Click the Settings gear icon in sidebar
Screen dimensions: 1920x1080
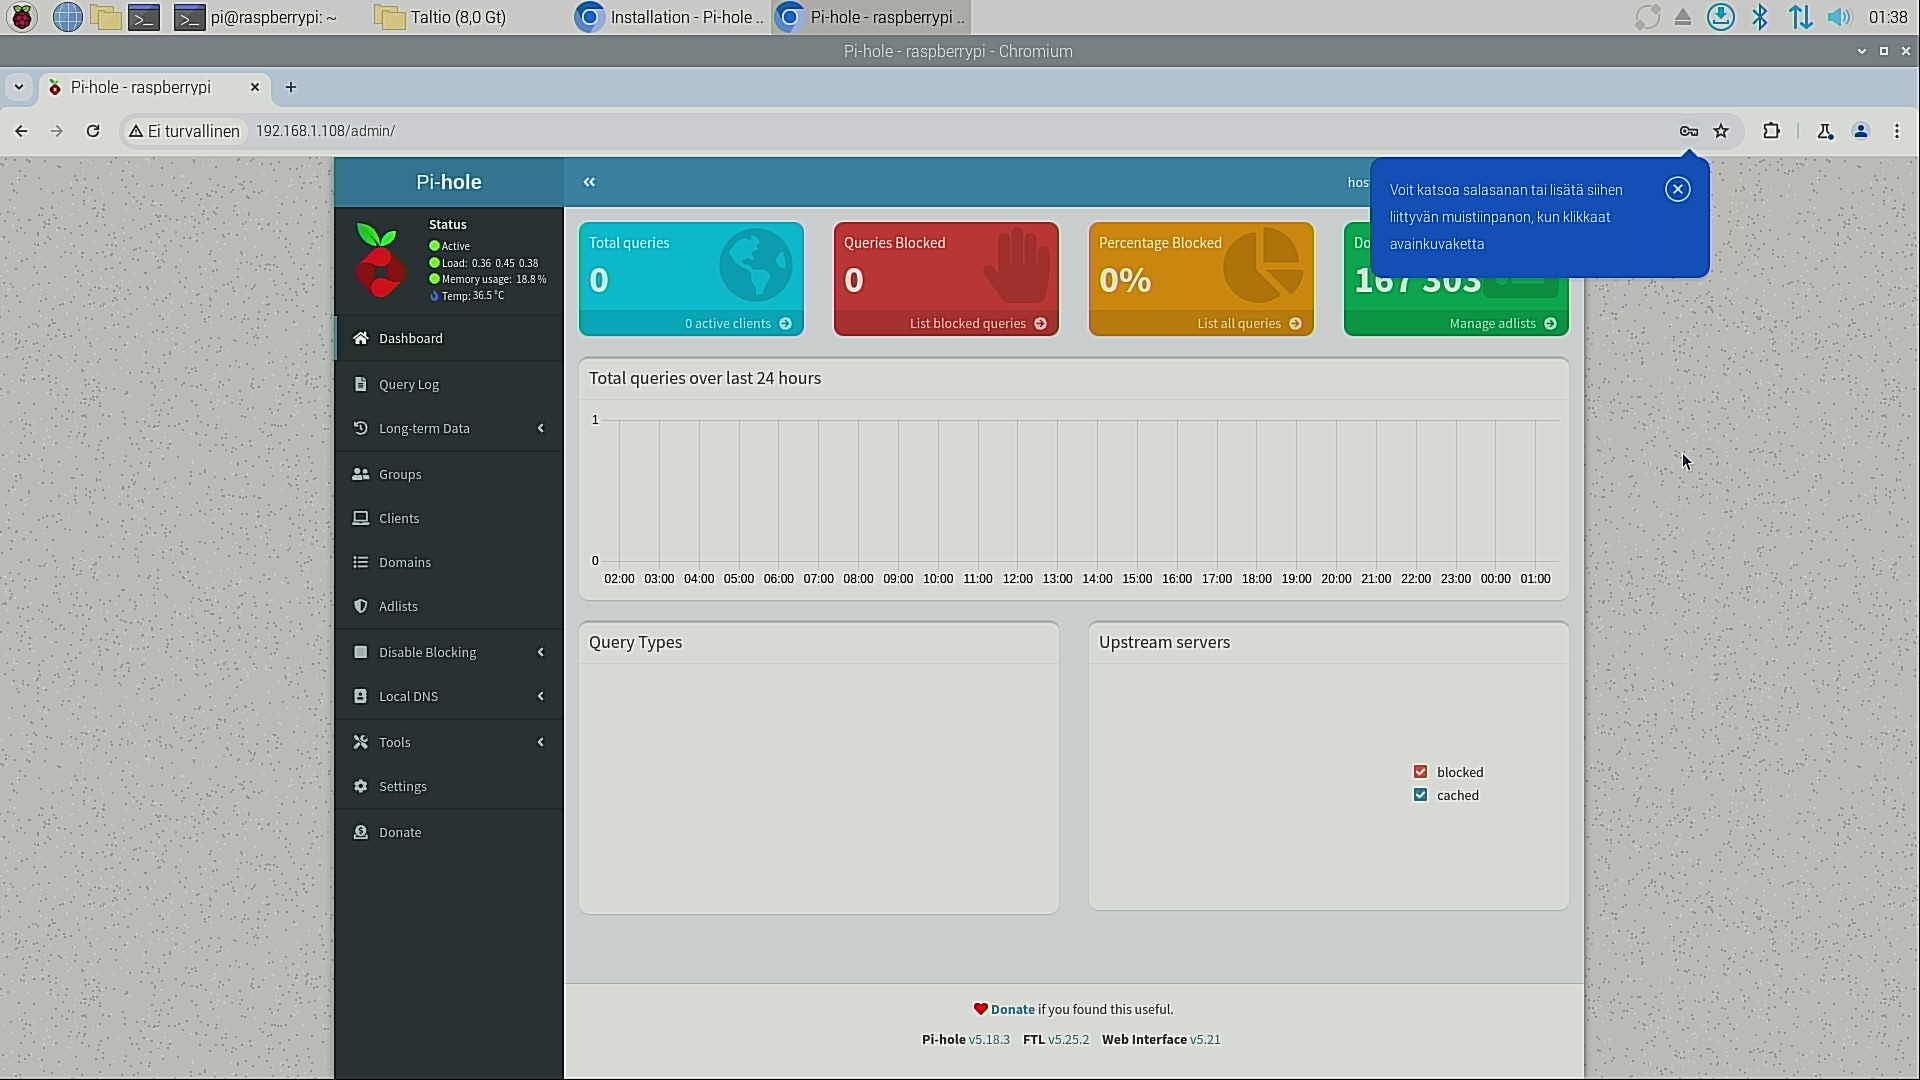pyautogui.click(x=361, y=786)
